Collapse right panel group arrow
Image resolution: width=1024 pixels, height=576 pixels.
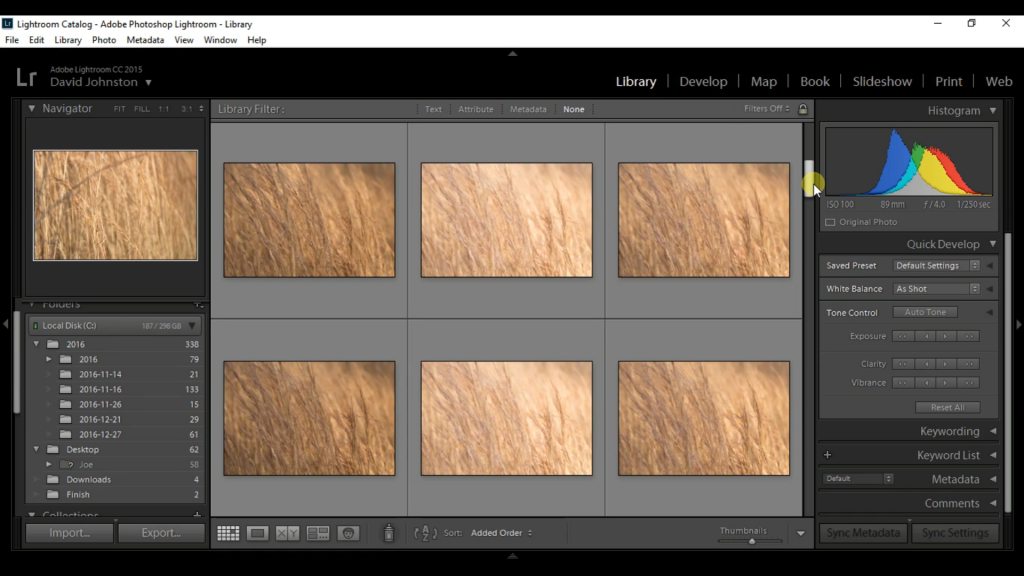click(1018, 323)
